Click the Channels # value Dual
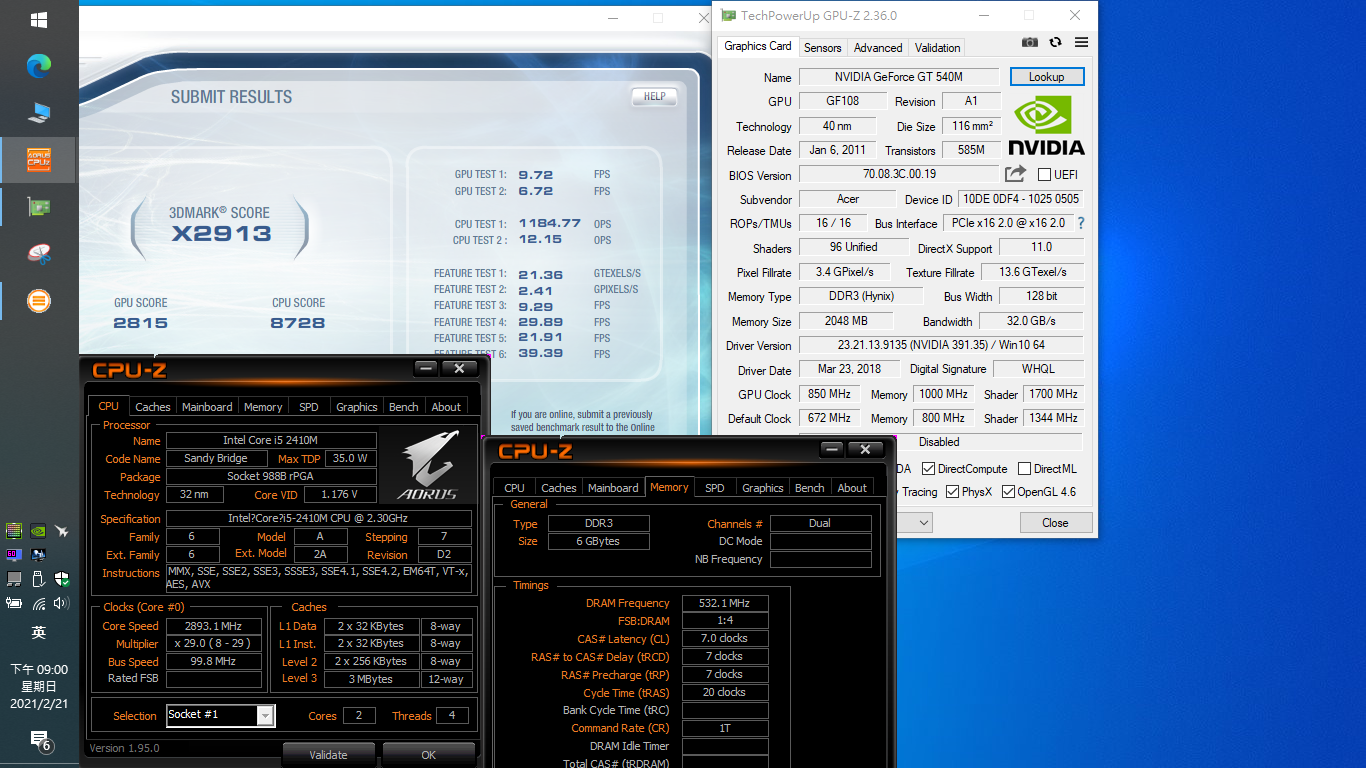The height and width of the screenshot is (768, 1366). (x=820, y=523)
